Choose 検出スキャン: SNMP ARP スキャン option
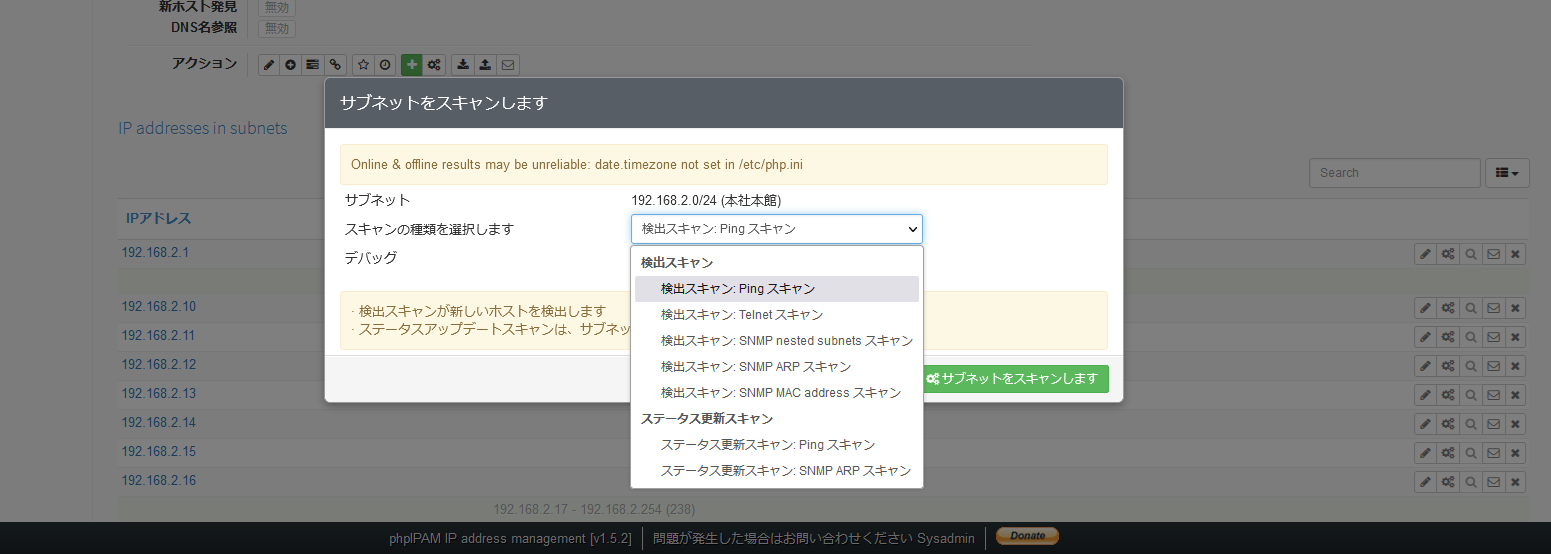 (755, 367)
